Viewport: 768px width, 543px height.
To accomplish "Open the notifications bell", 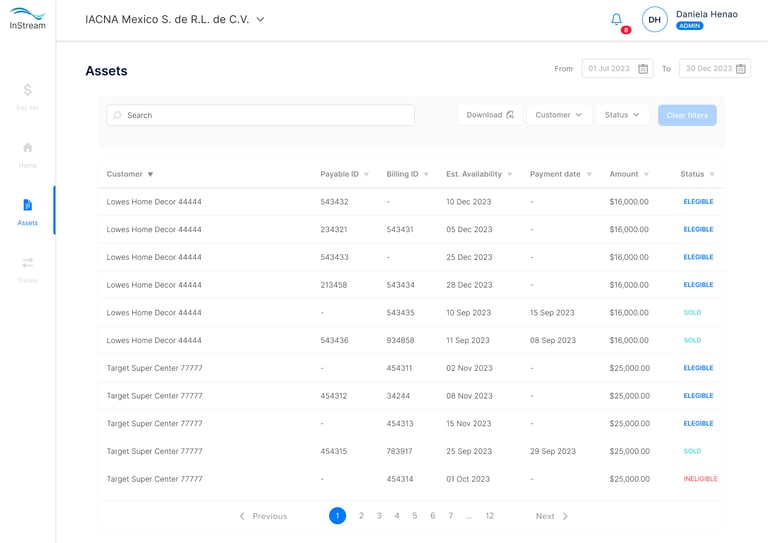I will coord(617,20).
